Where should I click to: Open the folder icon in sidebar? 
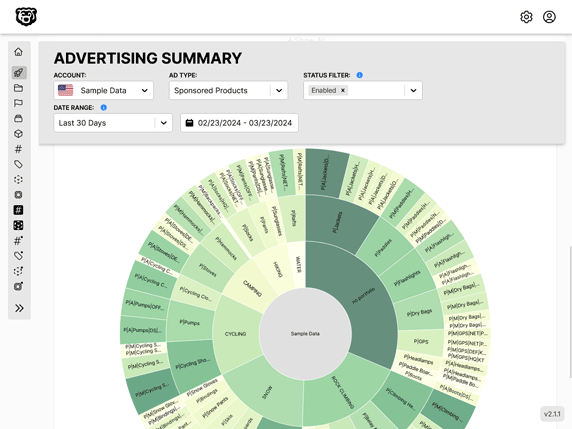point(19,88)
